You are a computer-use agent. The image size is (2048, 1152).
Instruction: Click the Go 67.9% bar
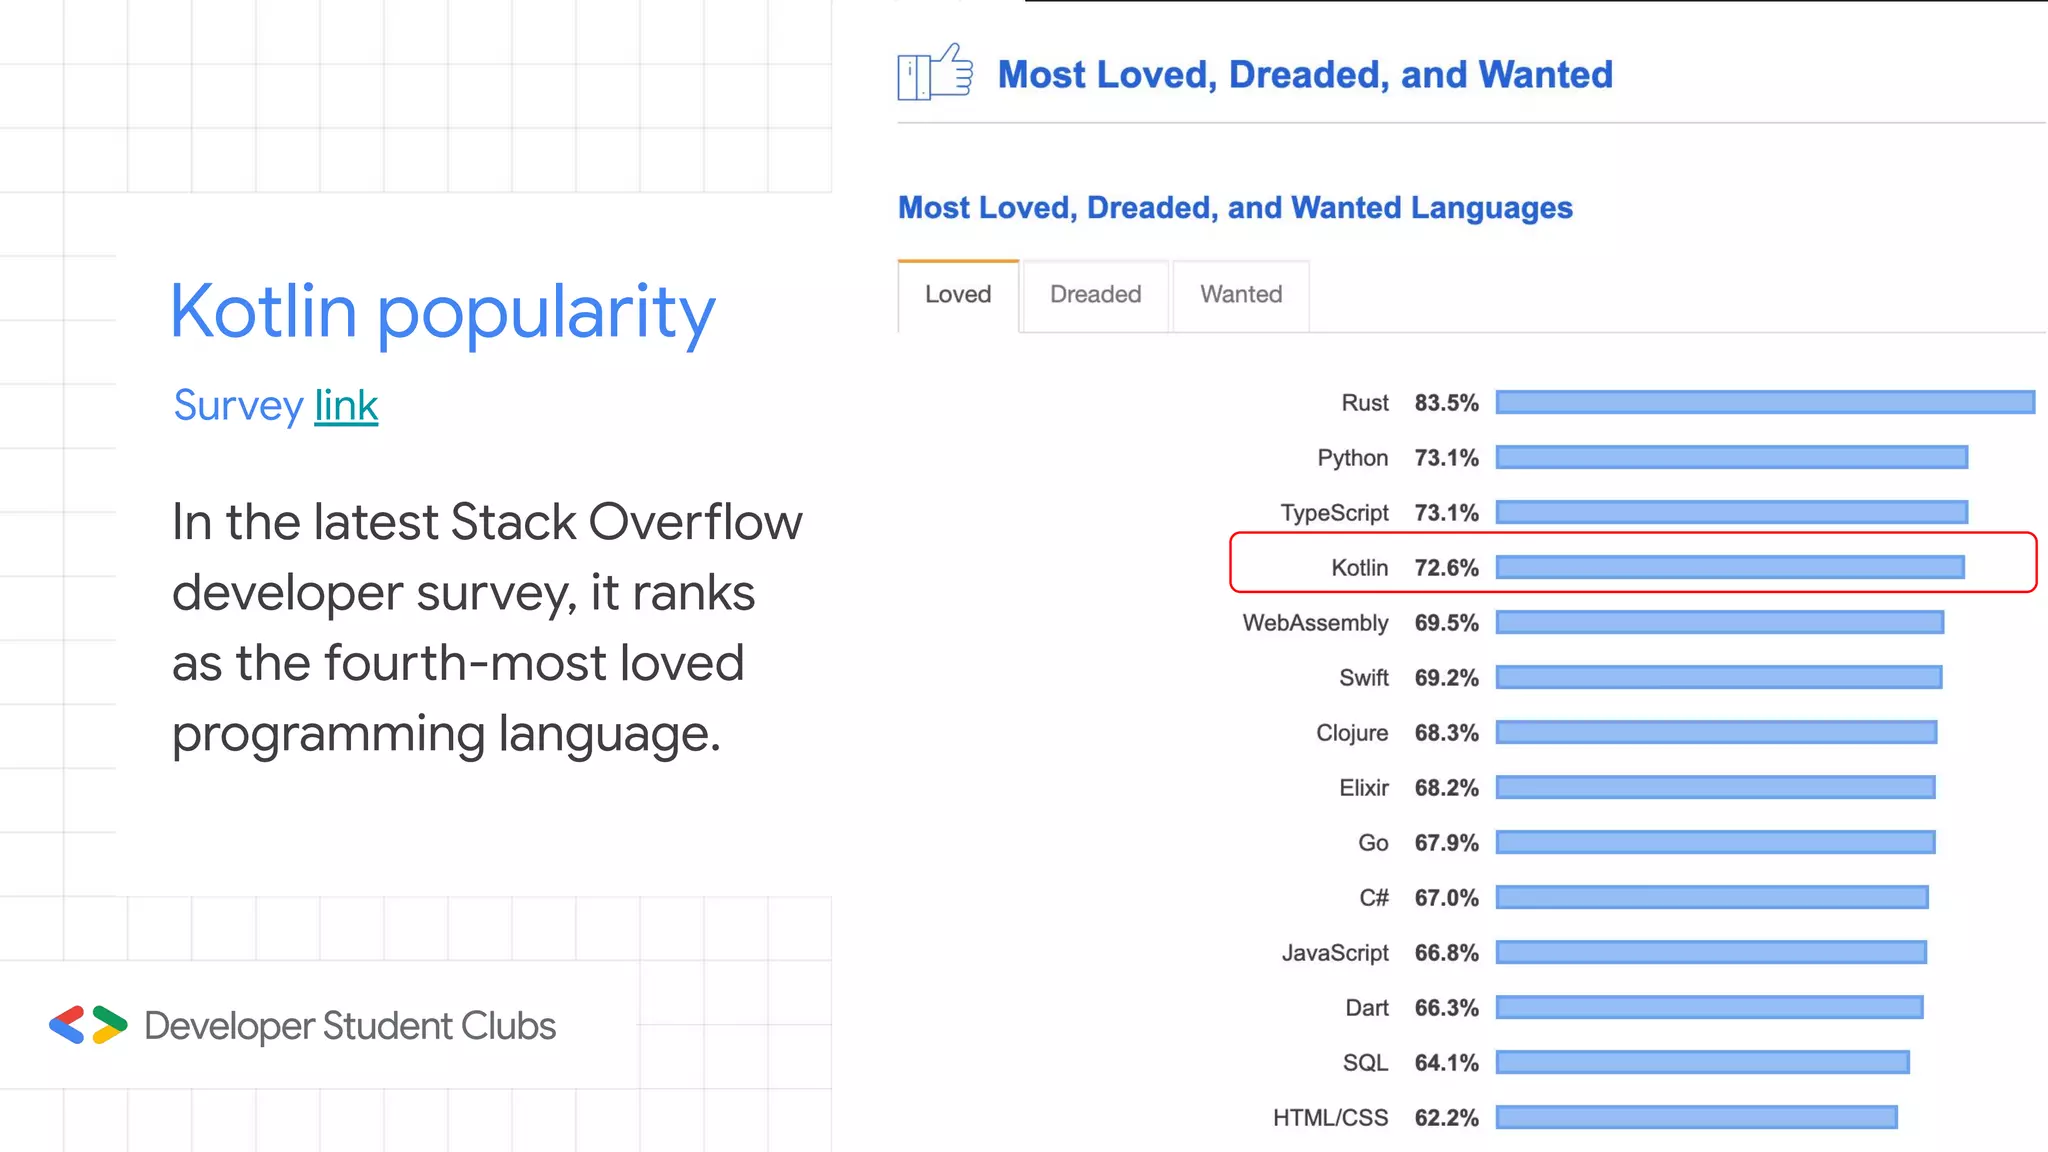pyautogui.click(x=1715, y=842)
